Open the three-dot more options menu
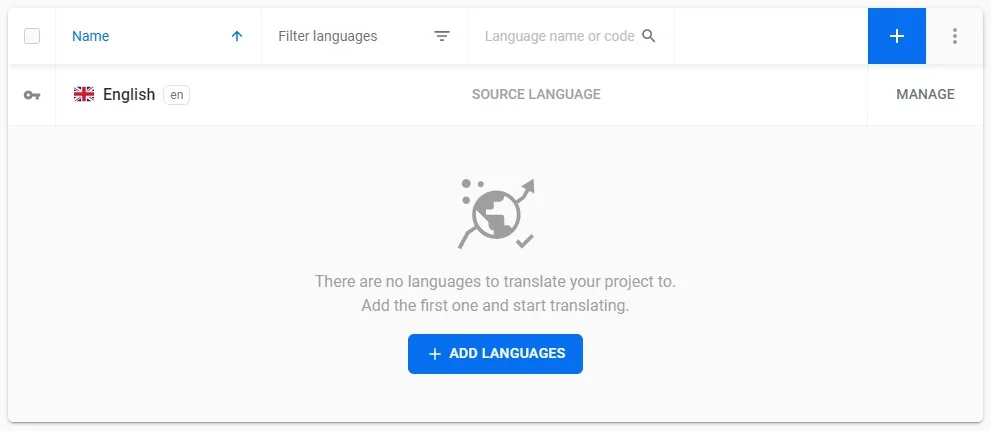The height and width of the screenshot is (431, 991). pos(955,36)
